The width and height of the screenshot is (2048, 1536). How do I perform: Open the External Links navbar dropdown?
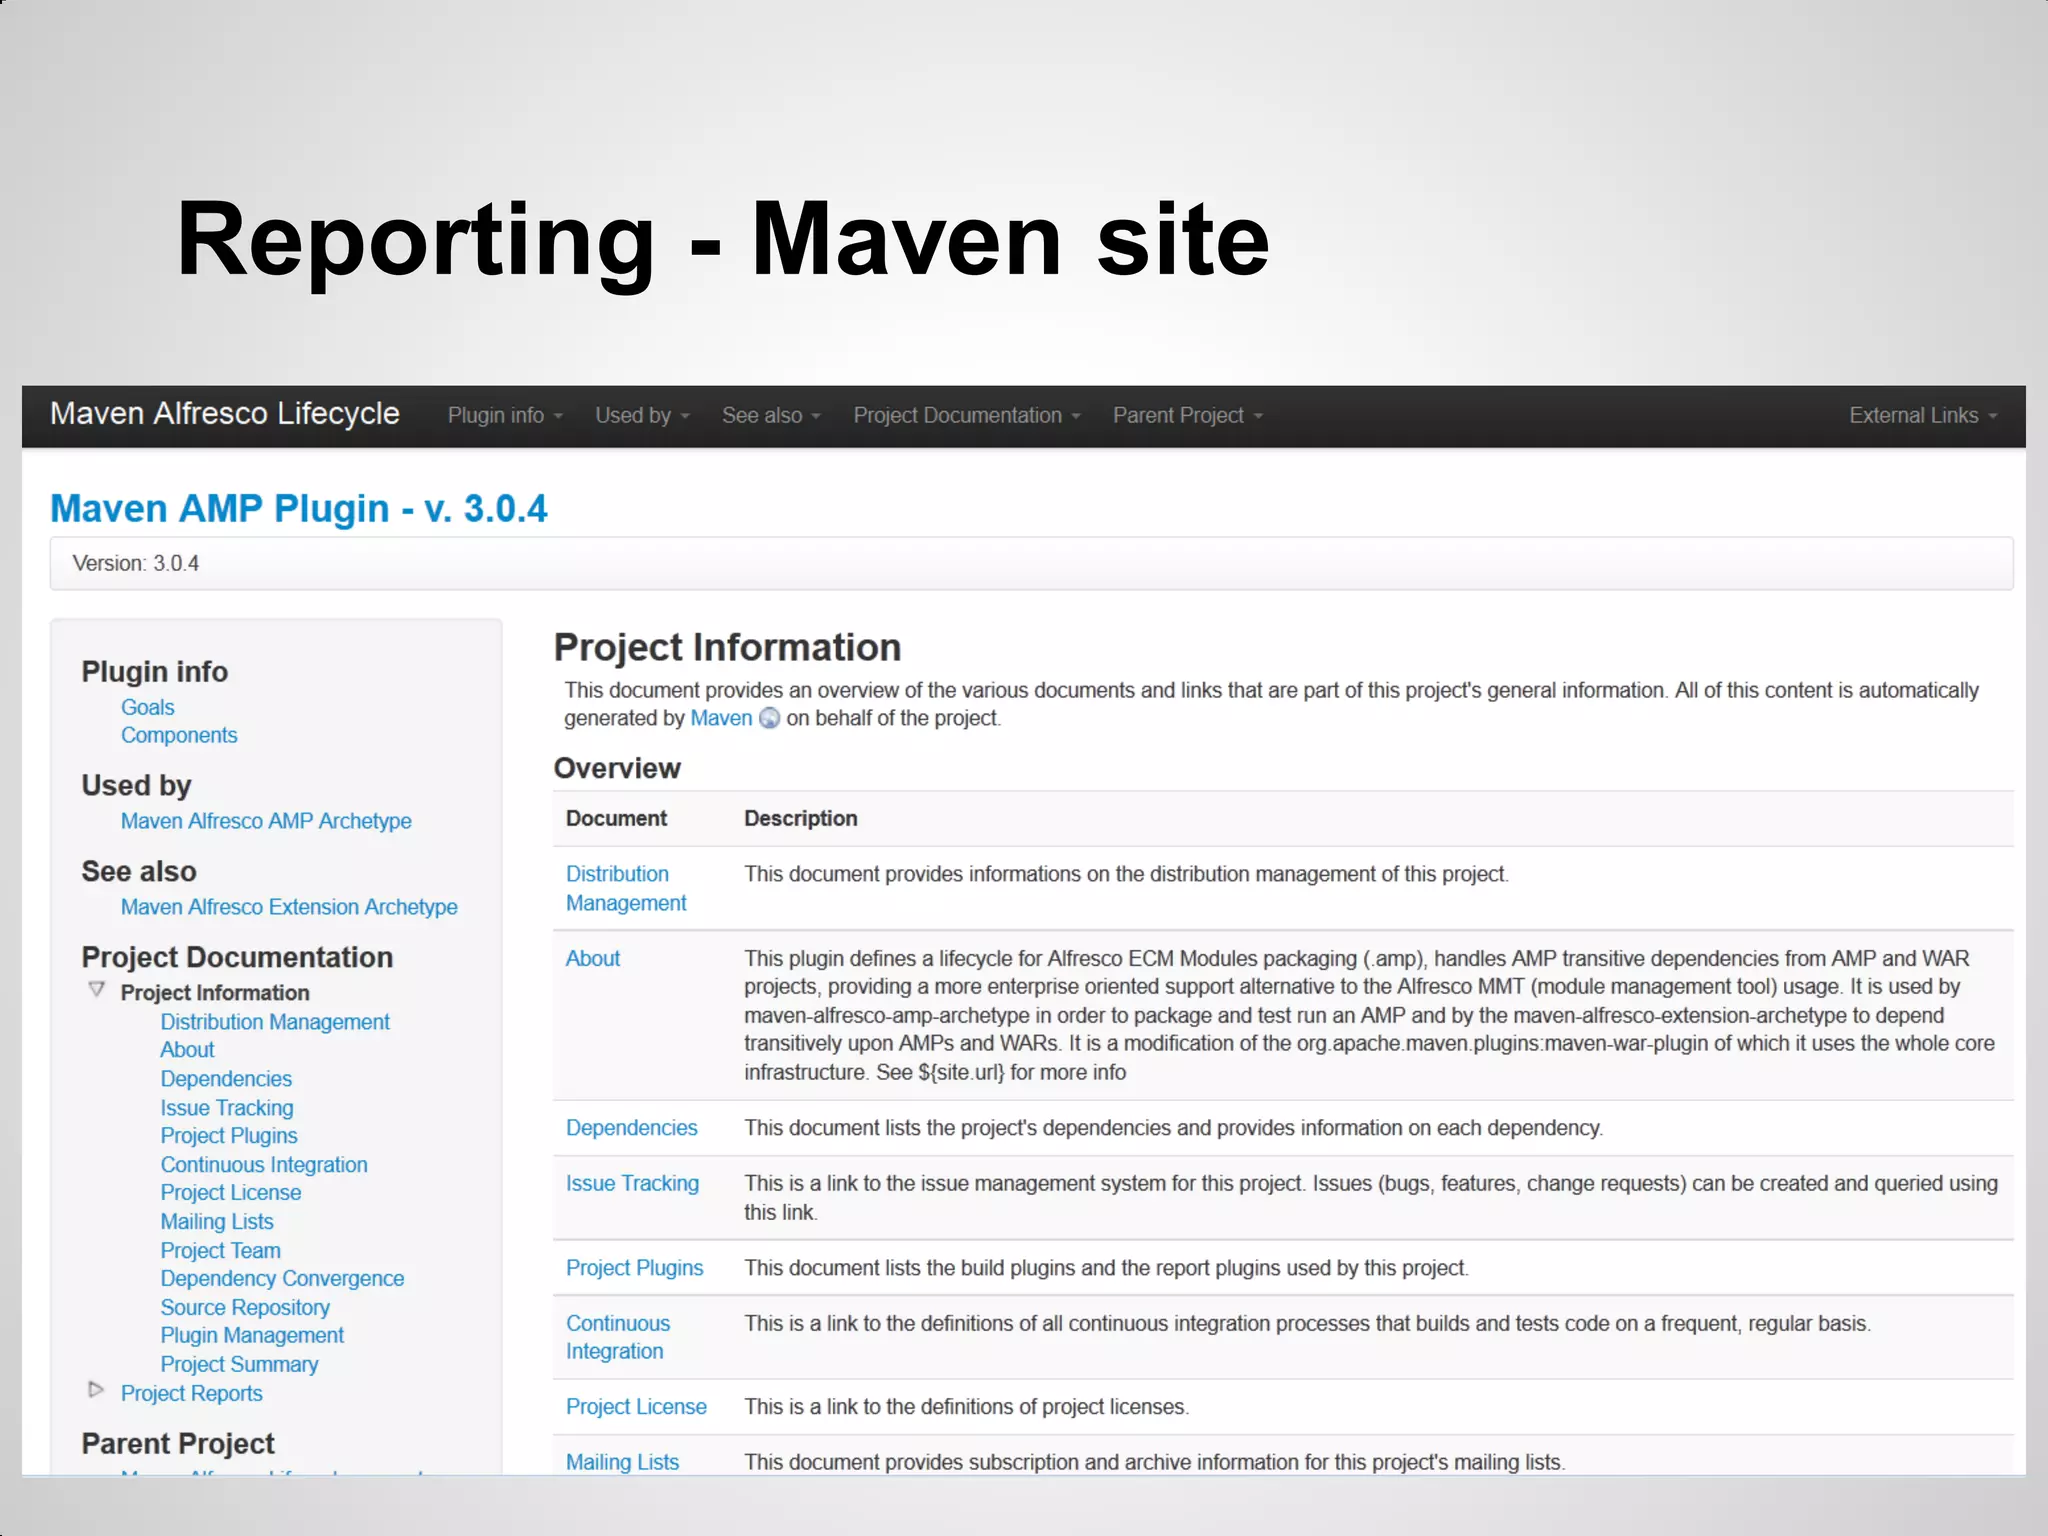(x=1923, y=415)
